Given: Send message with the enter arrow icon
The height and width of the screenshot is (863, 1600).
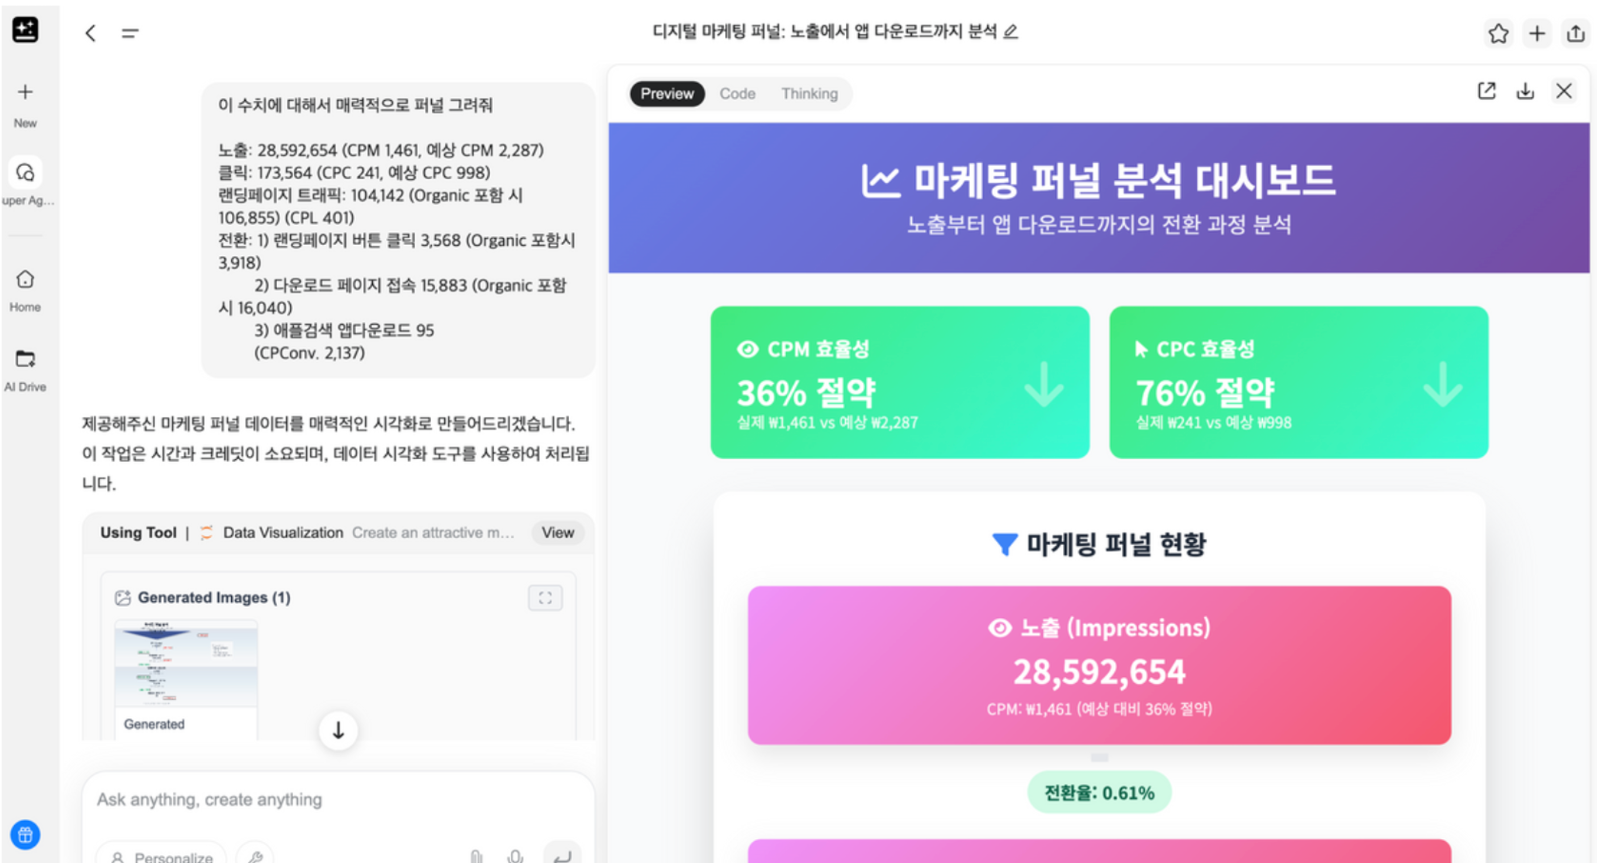Looking at the screenshot, I should pos(564,855).
